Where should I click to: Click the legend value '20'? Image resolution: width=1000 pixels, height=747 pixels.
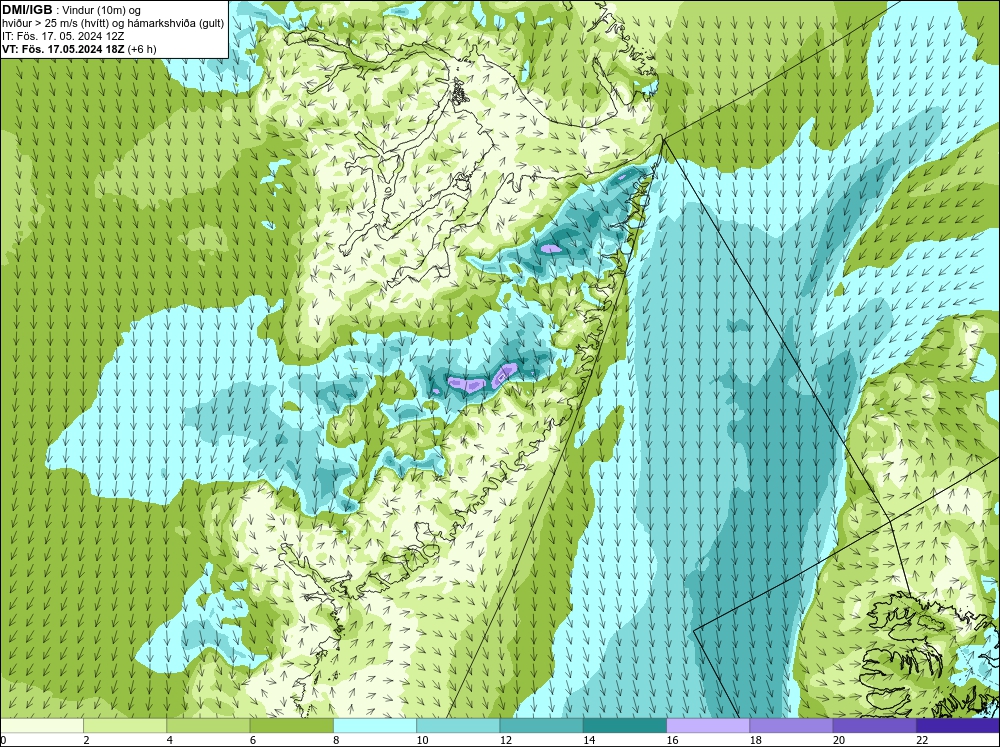(x=839, y=740)
